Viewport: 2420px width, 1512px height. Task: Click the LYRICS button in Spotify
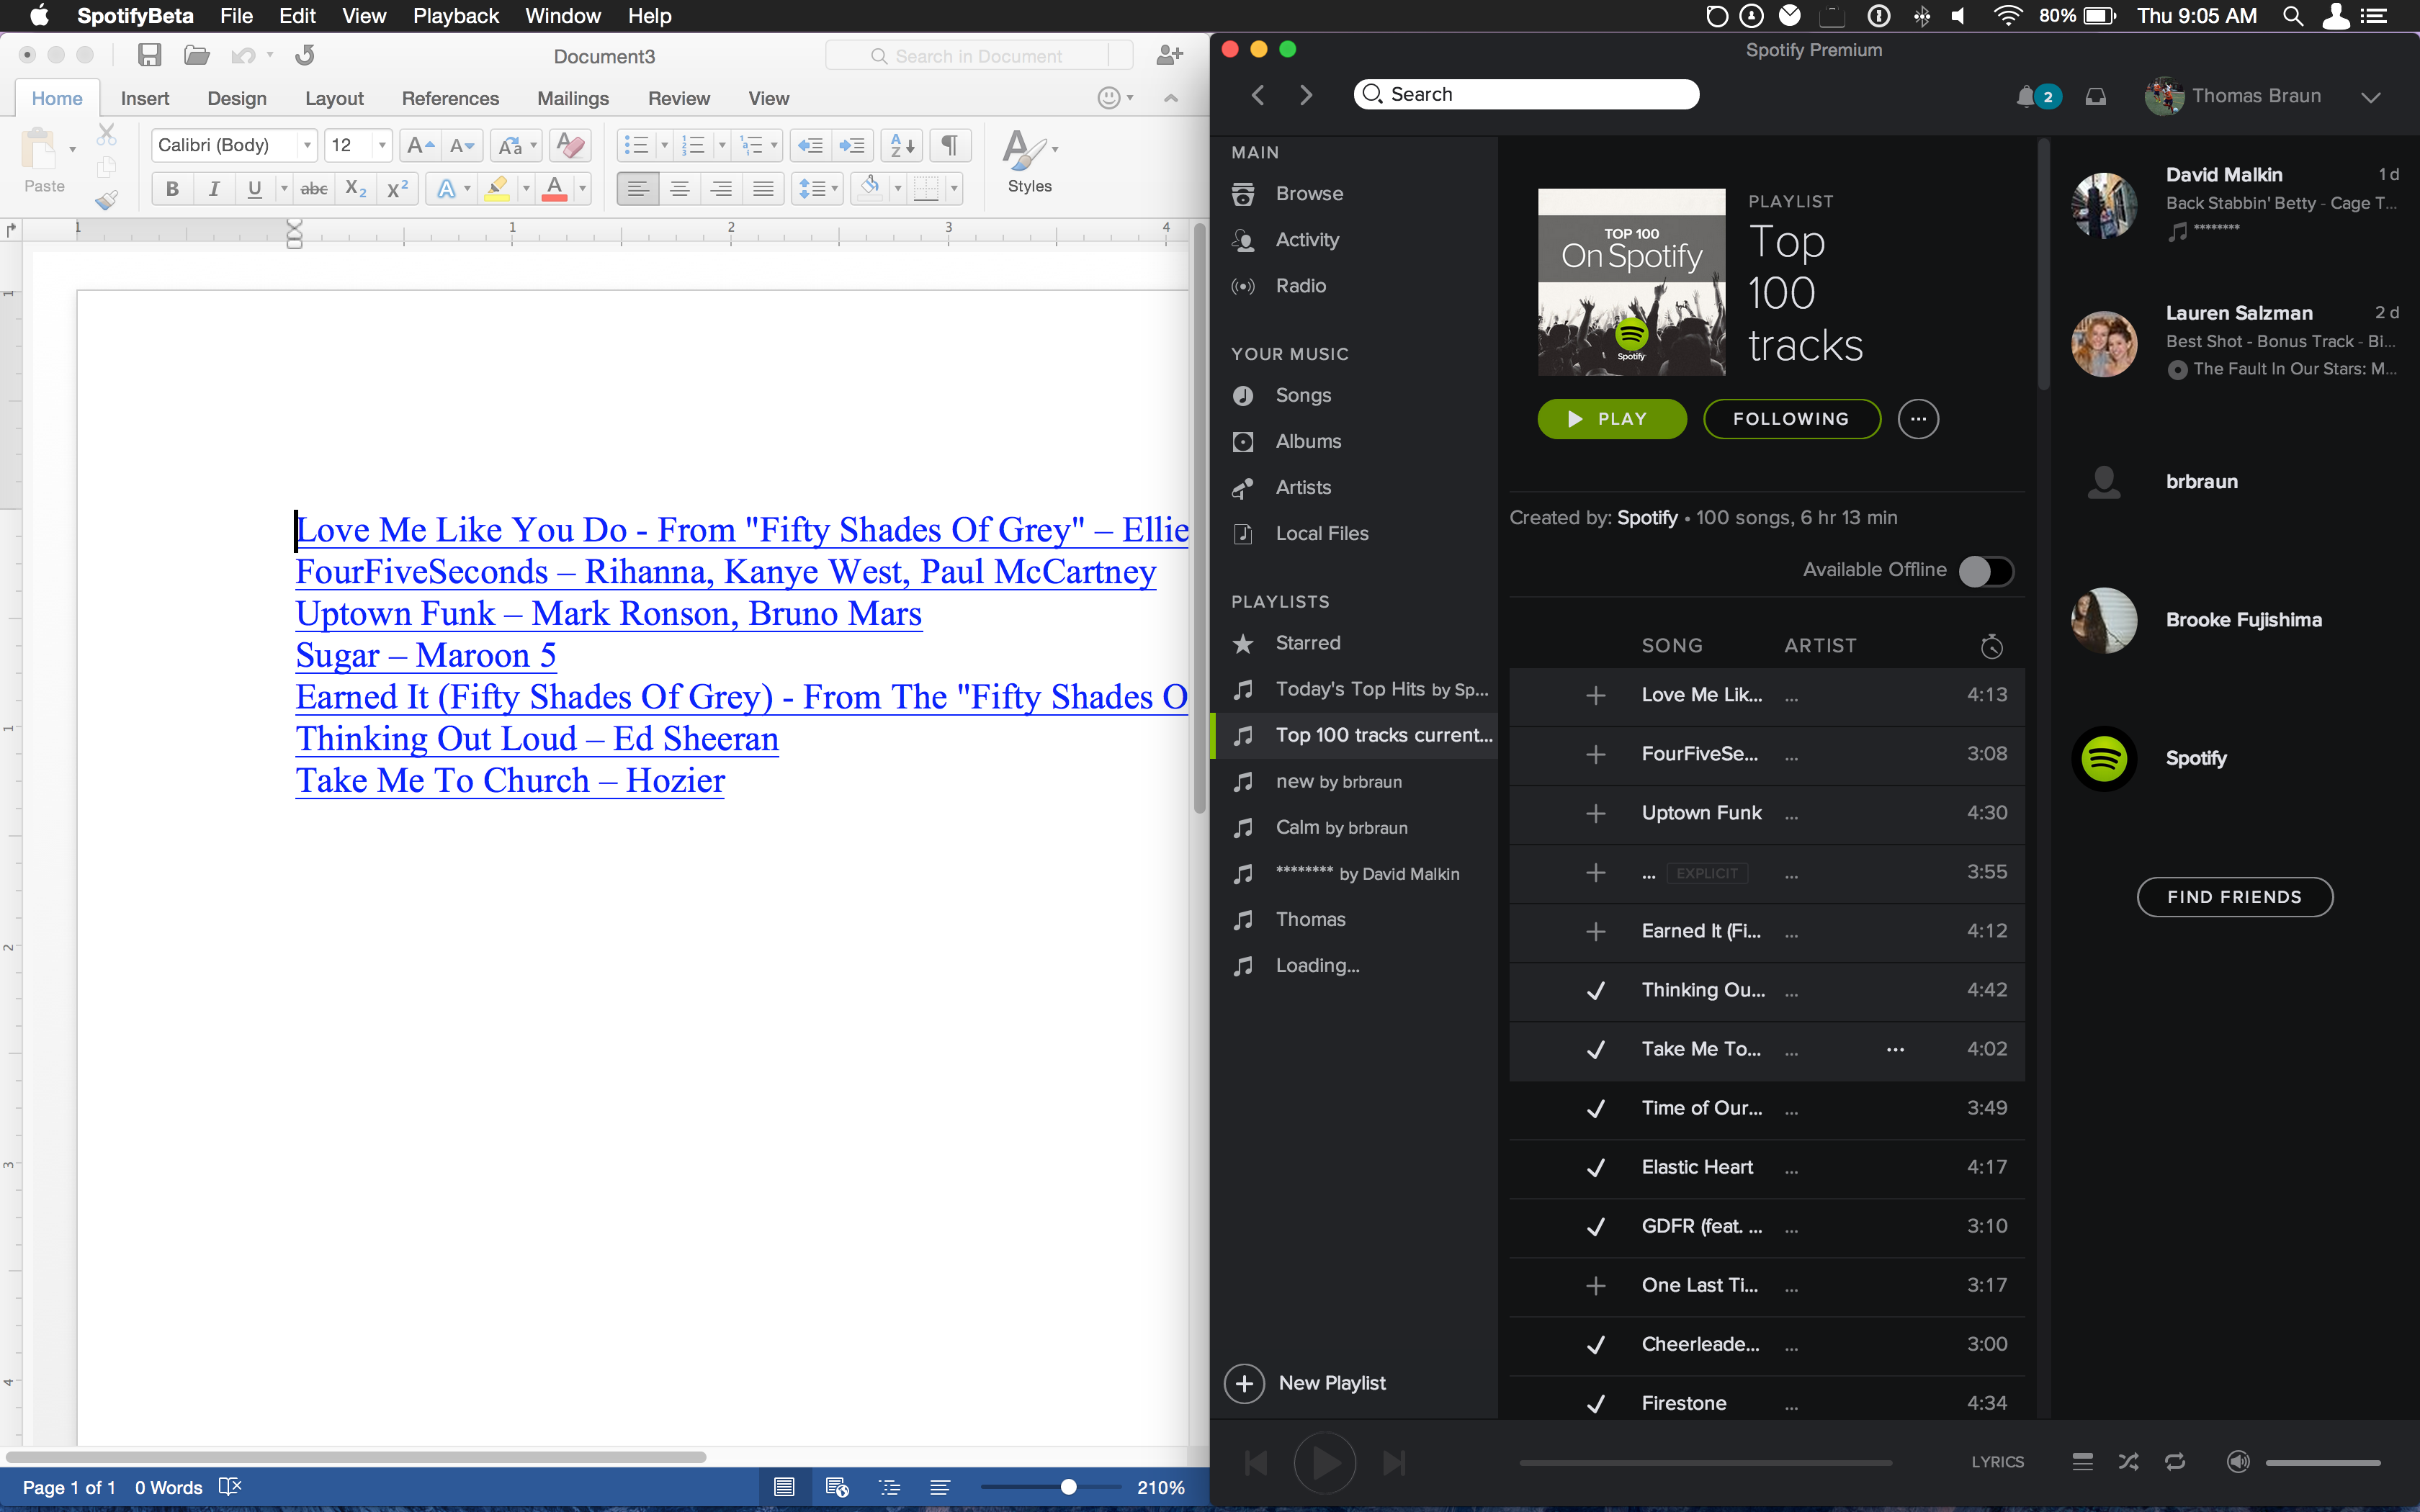pos(1997,1462)
